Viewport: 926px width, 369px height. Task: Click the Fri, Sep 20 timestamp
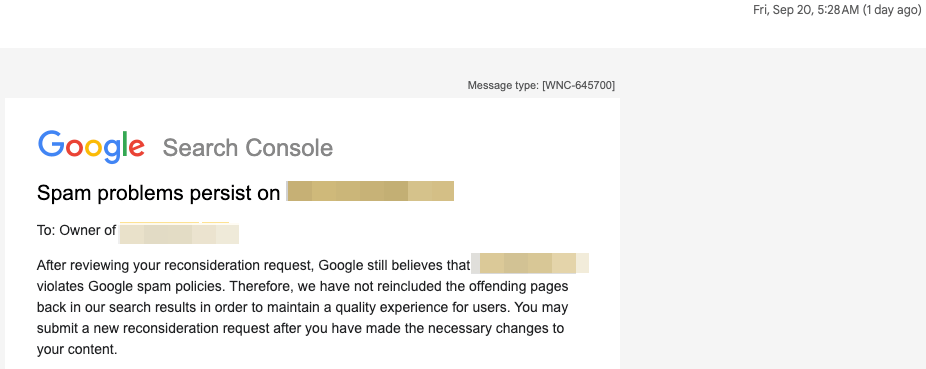[x=806, y=10]
